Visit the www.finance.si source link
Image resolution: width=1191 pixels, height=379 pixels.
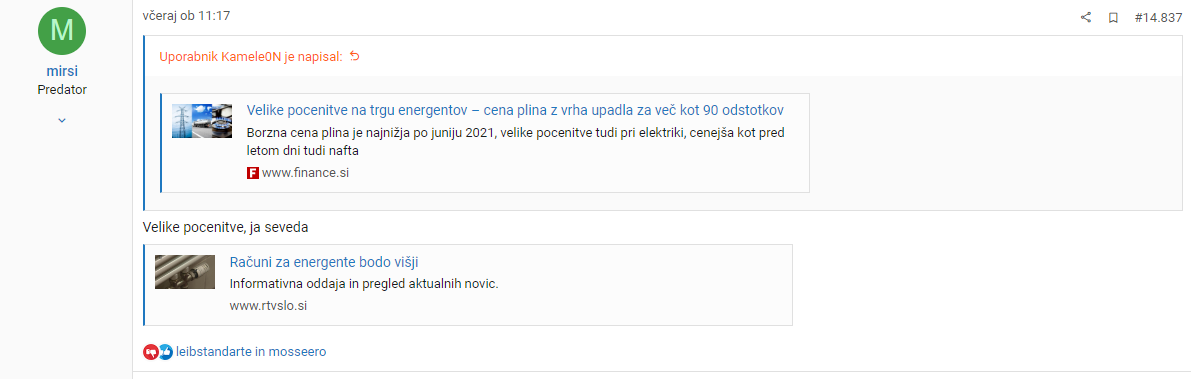[305, 173]
